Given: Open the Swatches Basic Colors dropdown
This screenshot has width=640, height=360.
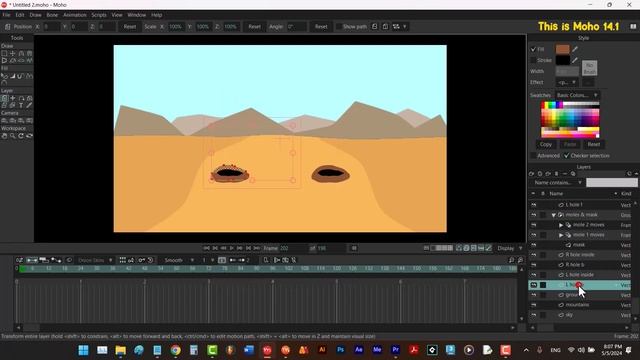Looking at the screenshot, I should (x=578, y=95).
